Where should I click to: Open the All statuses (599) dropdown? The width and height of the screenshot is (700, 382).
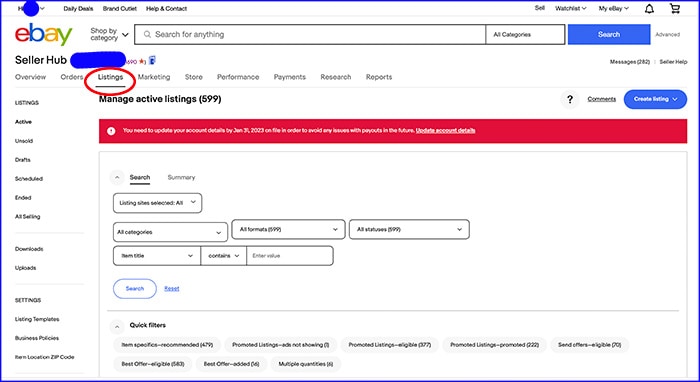(x=409, y=229)
